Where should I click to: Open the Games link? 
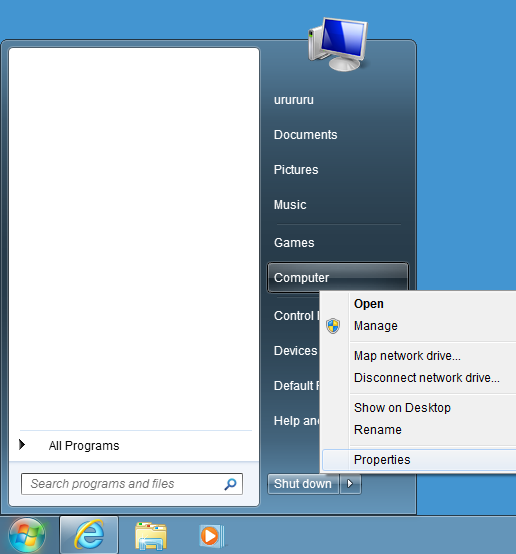click(294, 243)
